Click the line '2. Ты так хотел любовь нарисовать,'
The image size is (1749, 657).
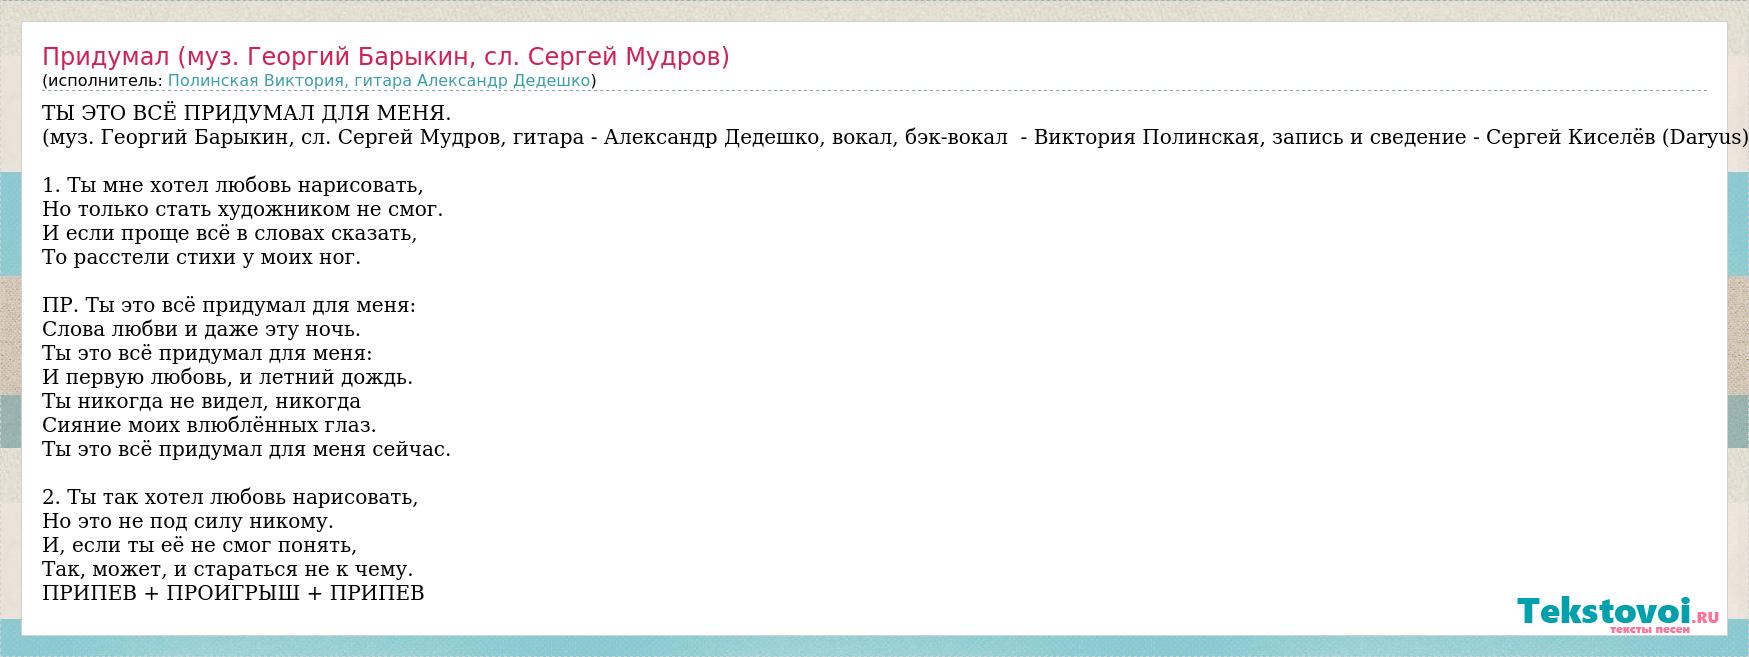(231, 497)
